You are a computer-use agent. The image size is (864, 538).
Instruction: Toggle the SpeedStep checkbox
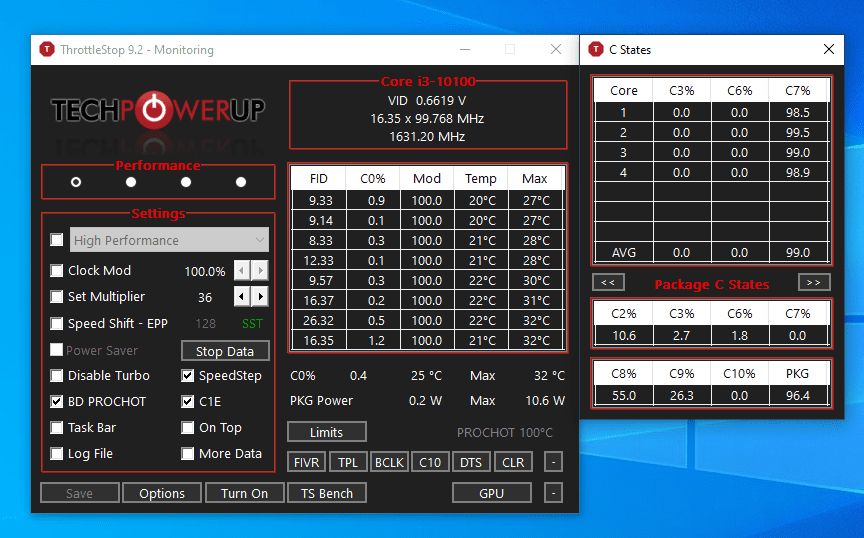click(x=187, y=376)
